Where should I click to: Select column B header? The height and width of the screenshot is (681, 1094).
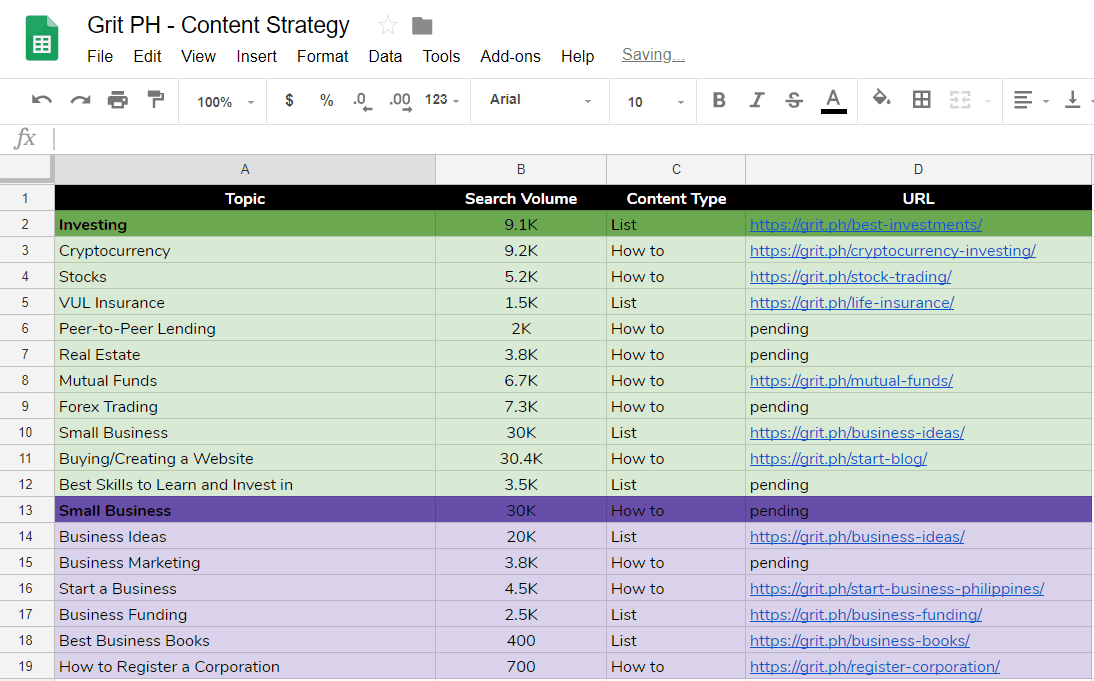pos(520,170)
